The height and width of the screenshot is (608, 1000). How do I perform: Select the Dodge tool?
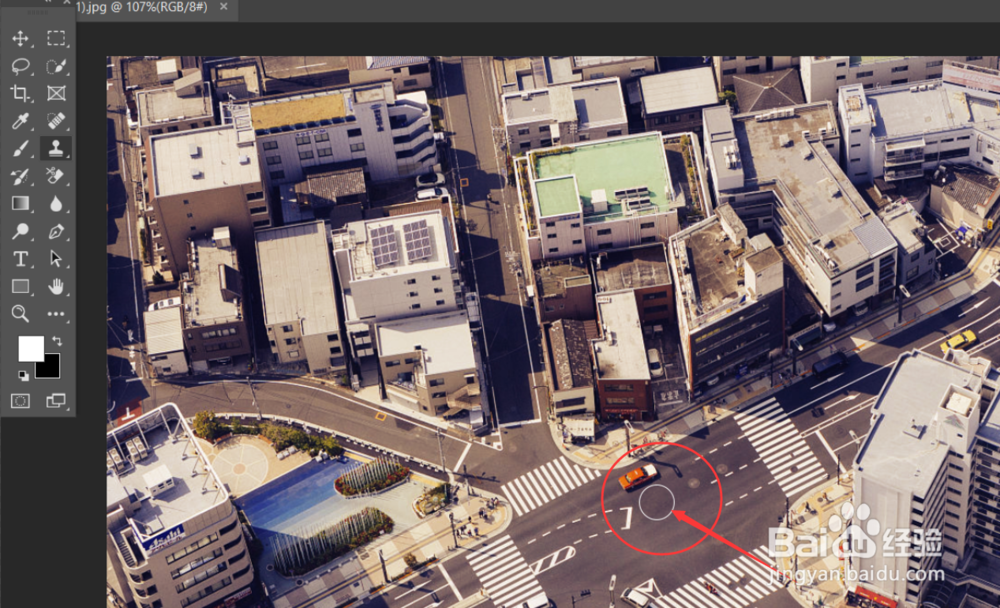(20, 231)
